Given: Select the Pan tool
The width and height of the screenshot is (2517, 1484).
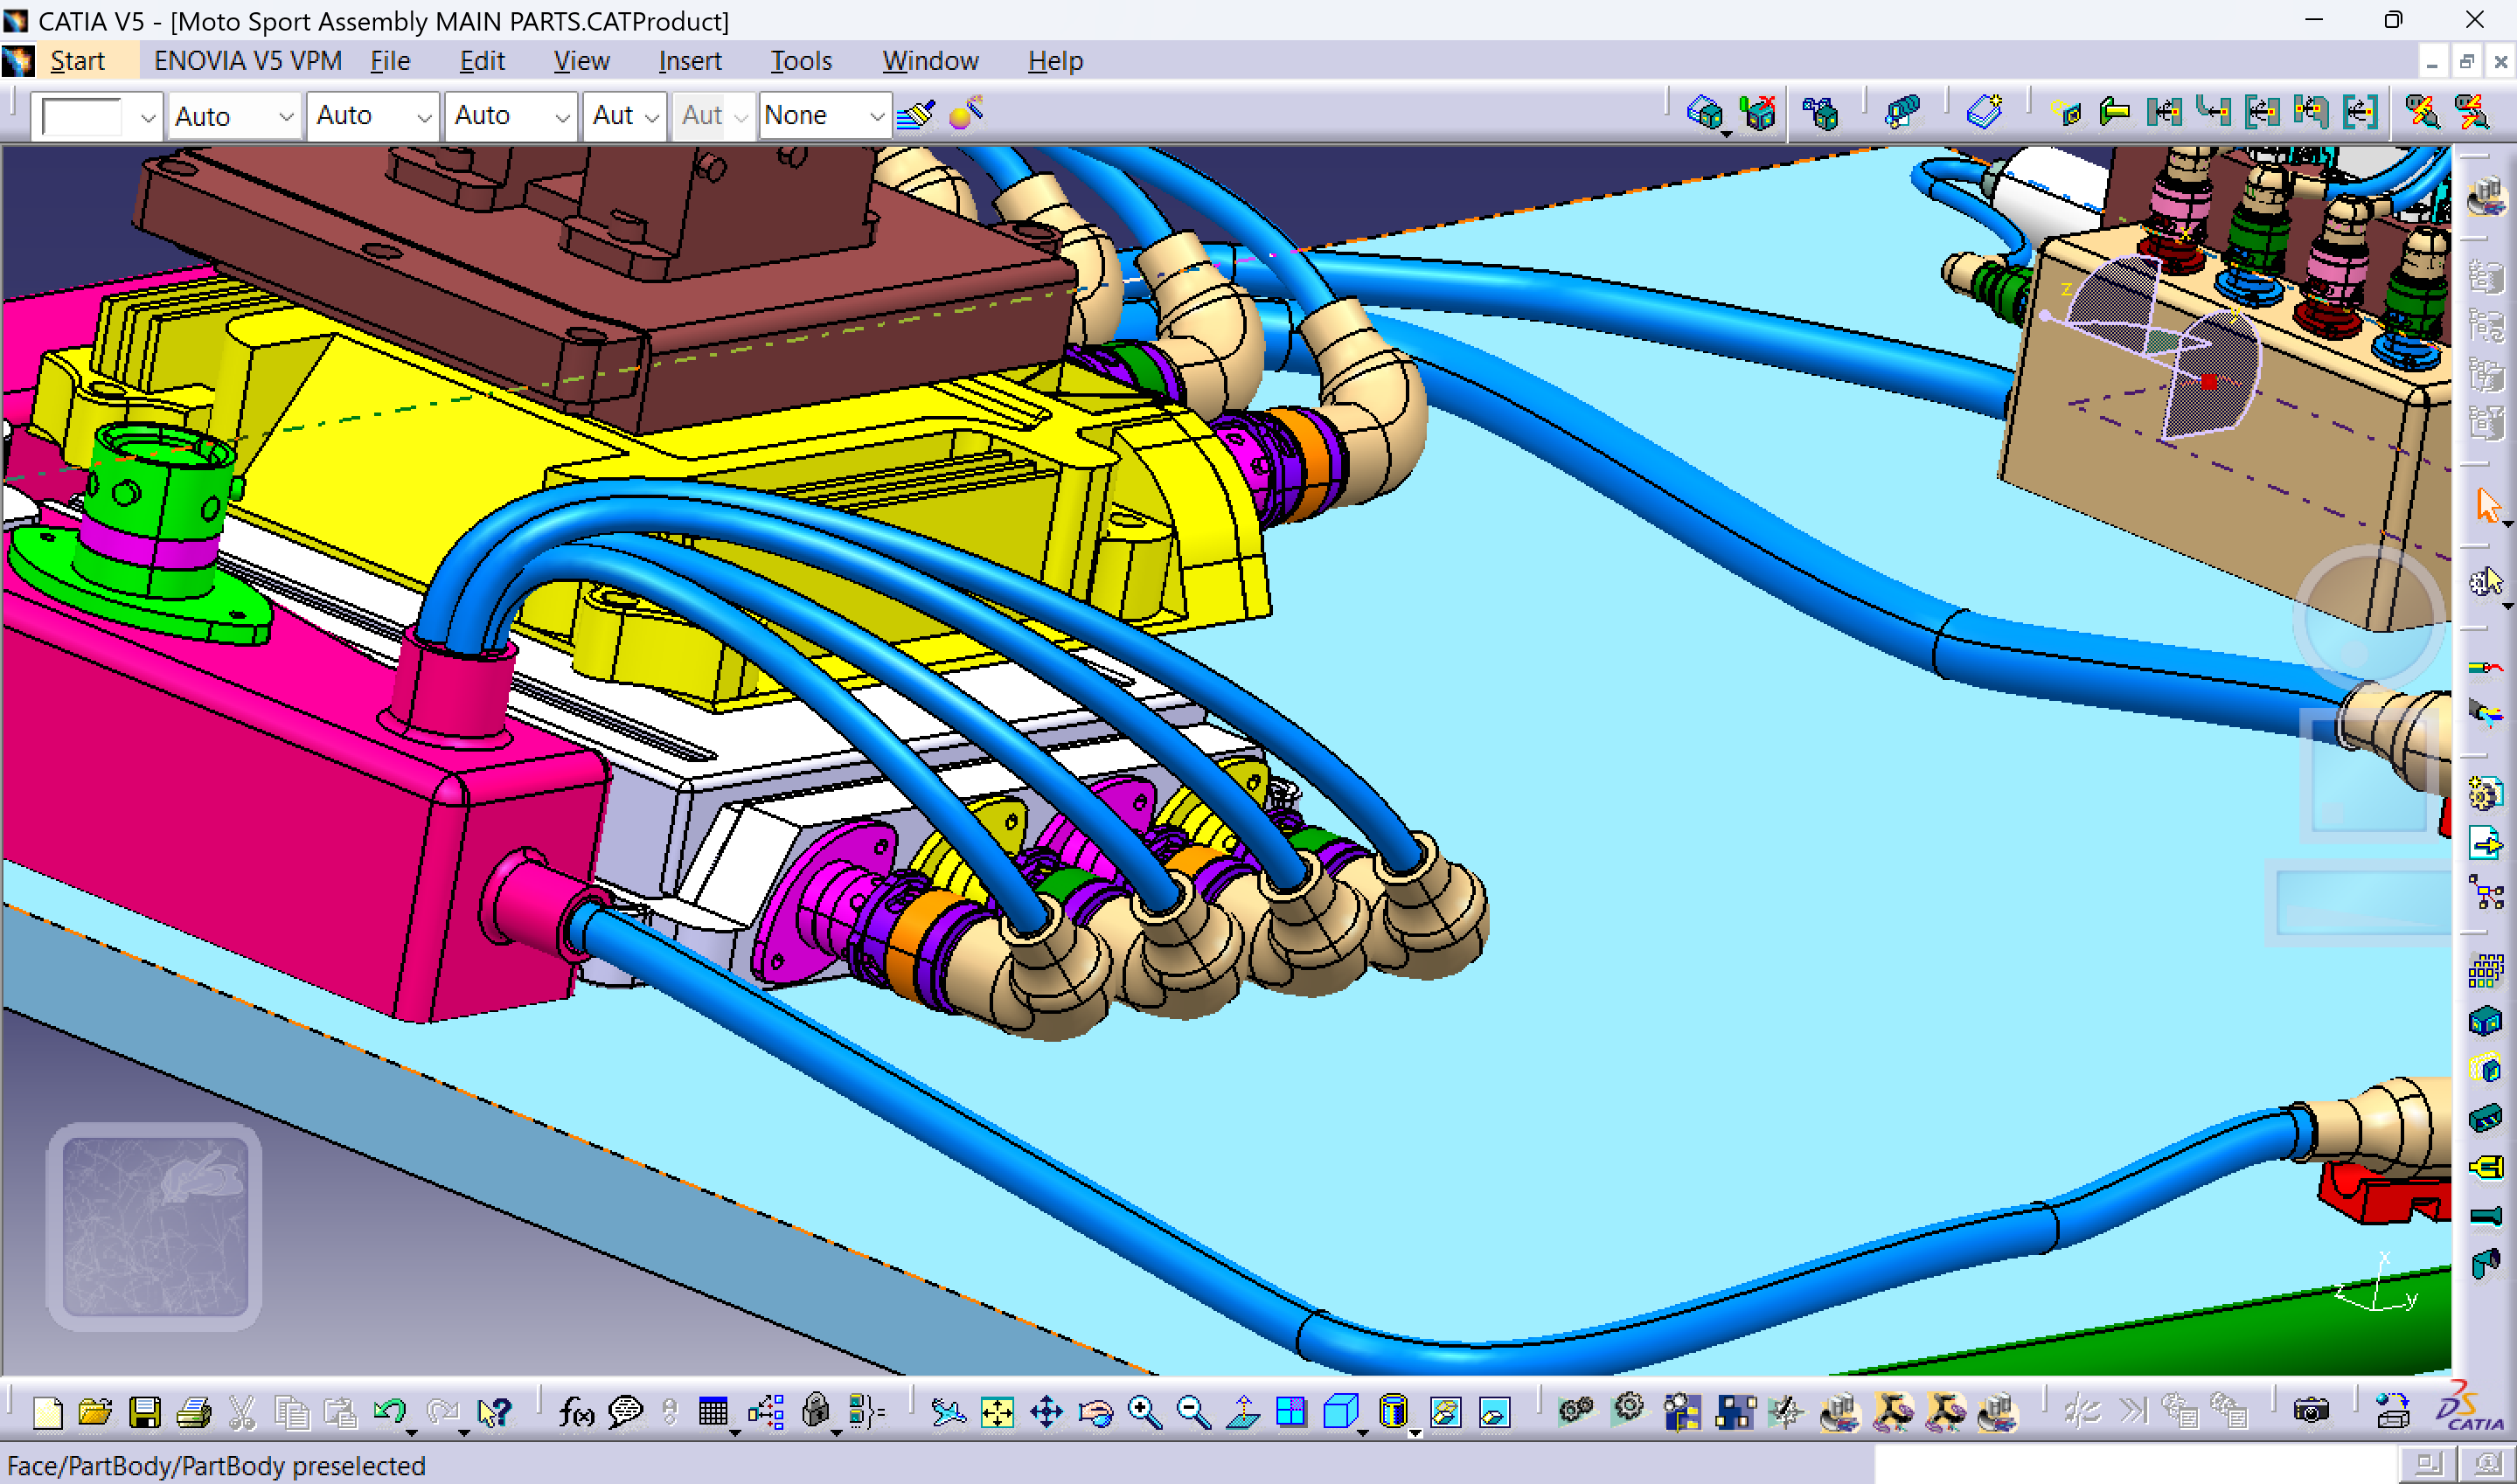Looking at the screenshot, I should (x=1047, y=1413).
